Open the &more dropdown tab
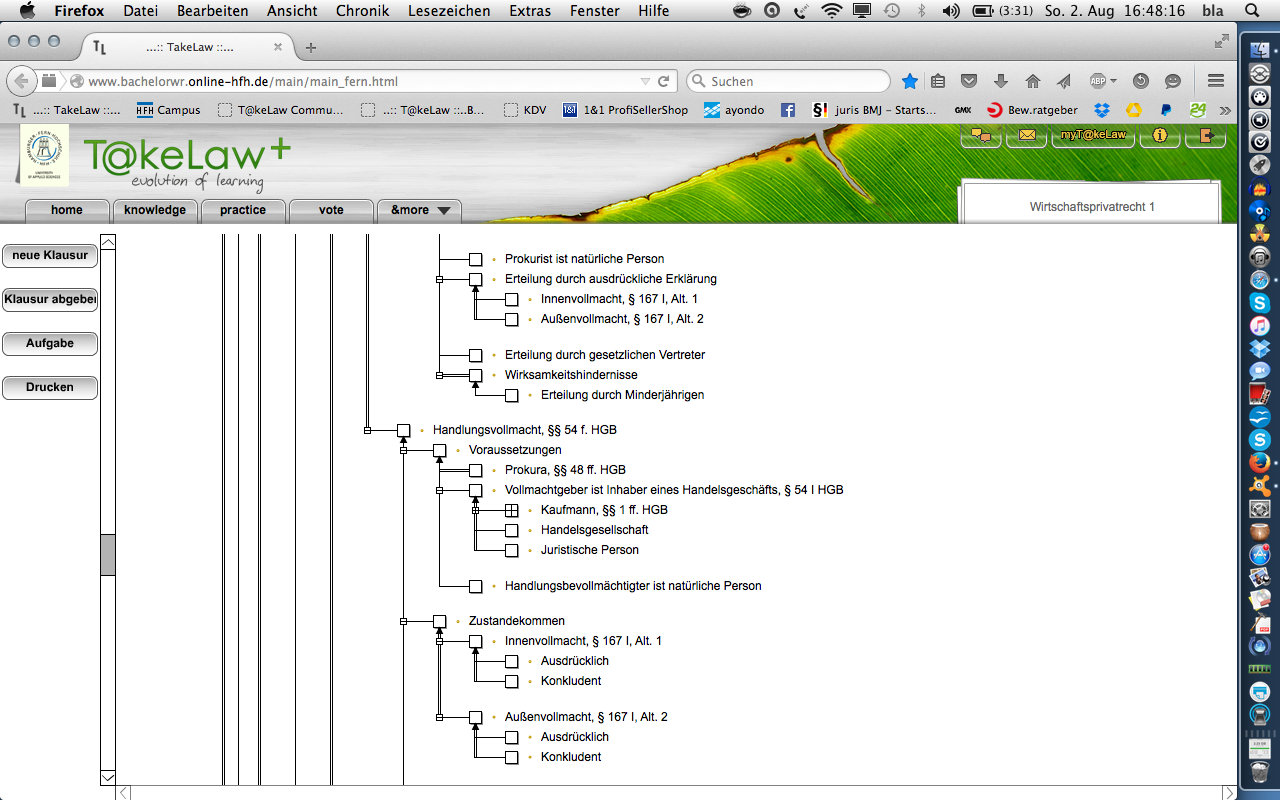This screenshot has width=1280, height=800. click(x=419, y=210)
